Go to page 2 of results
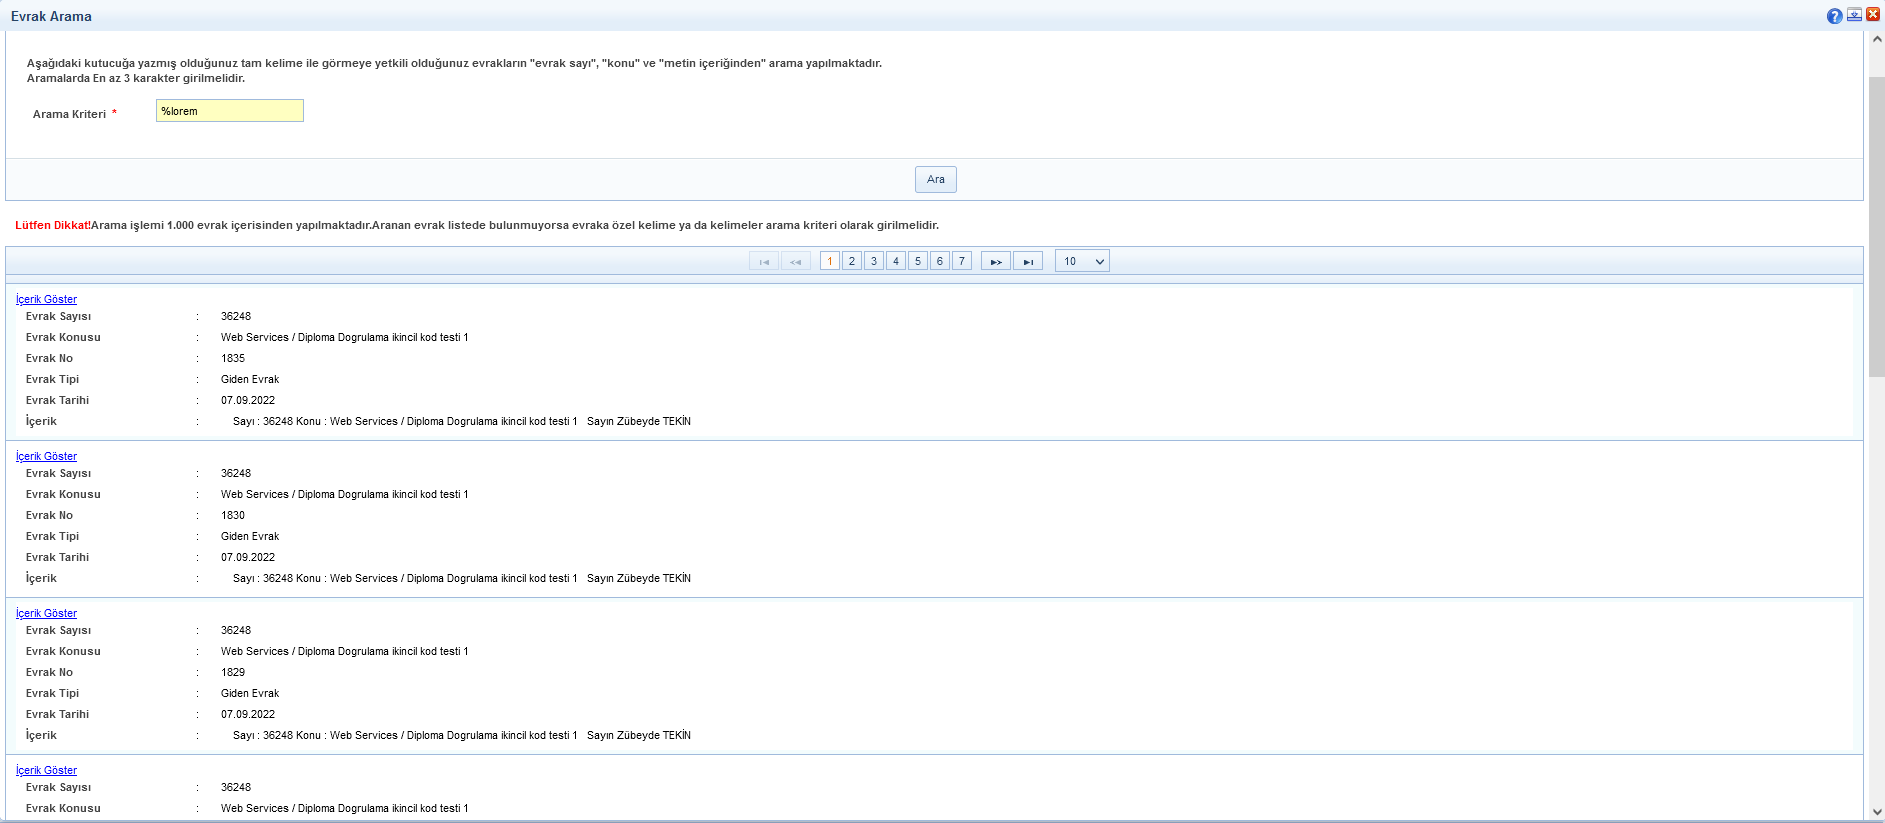1885x823 pixels. (x=851, y=261)
